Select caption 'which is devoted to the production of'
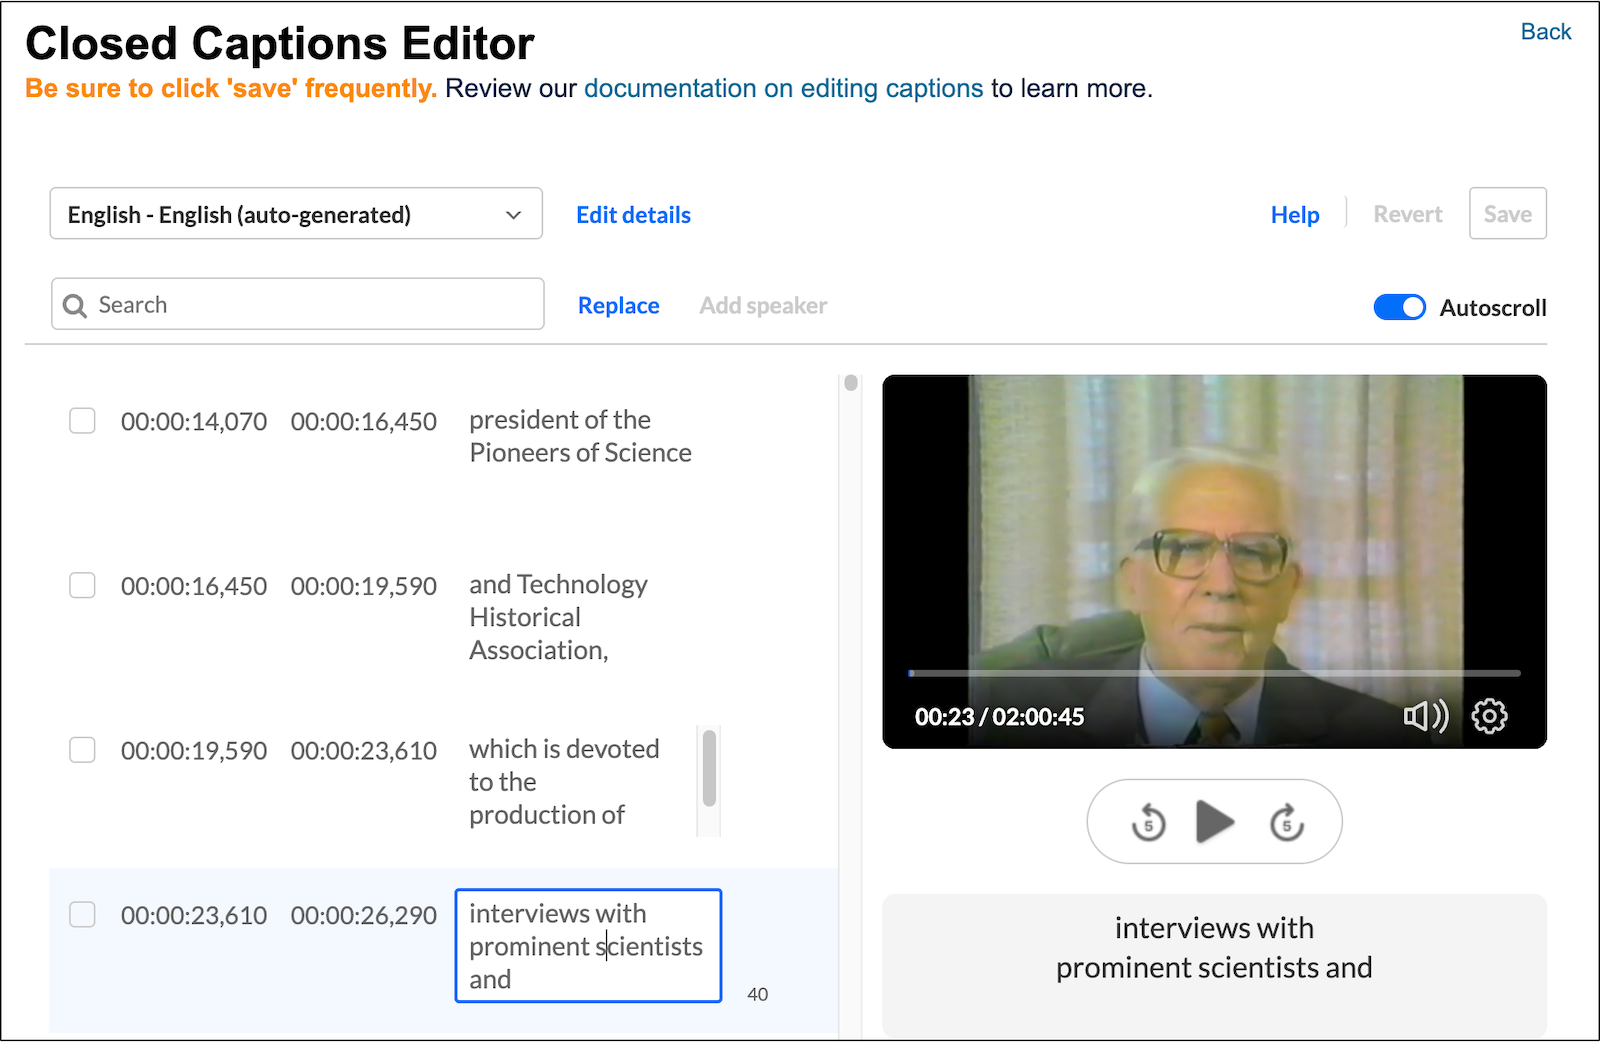 pyautogui.click(x=564, y=782)
